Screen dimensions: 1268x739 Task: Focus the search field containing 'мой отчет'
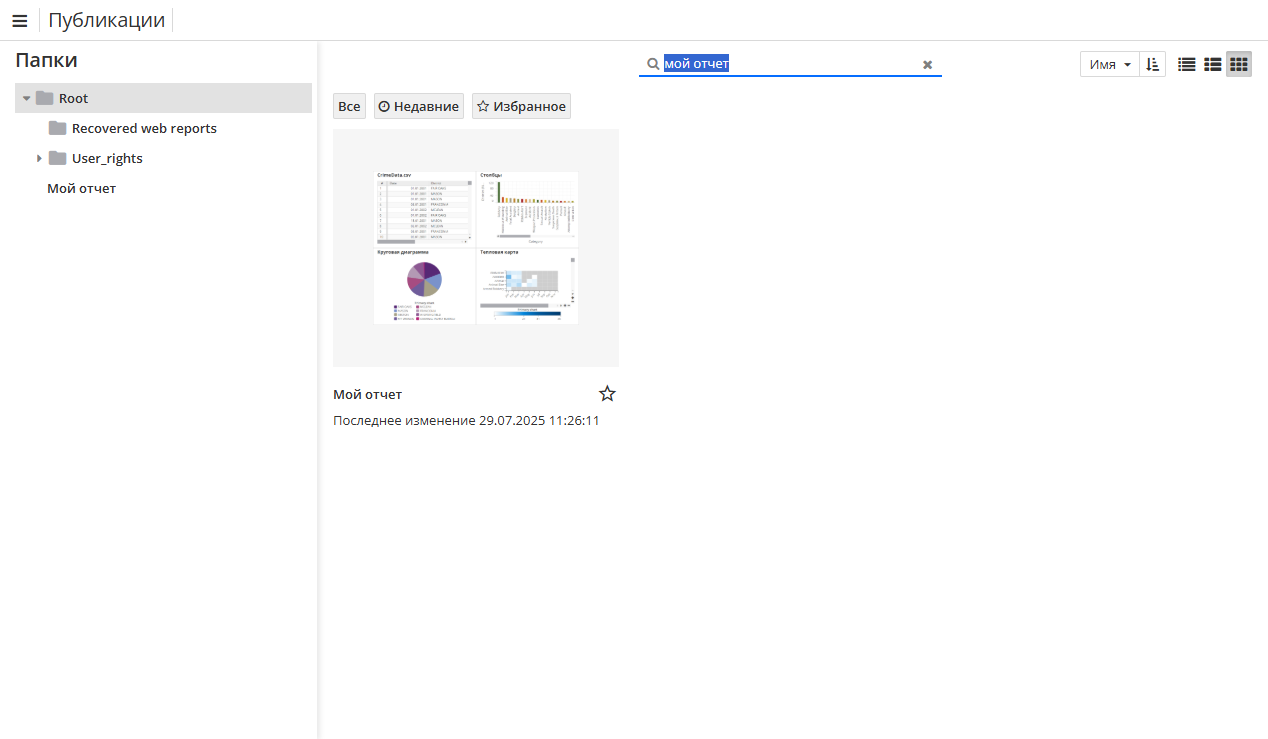pyautogui.click(x=790, y=64)
